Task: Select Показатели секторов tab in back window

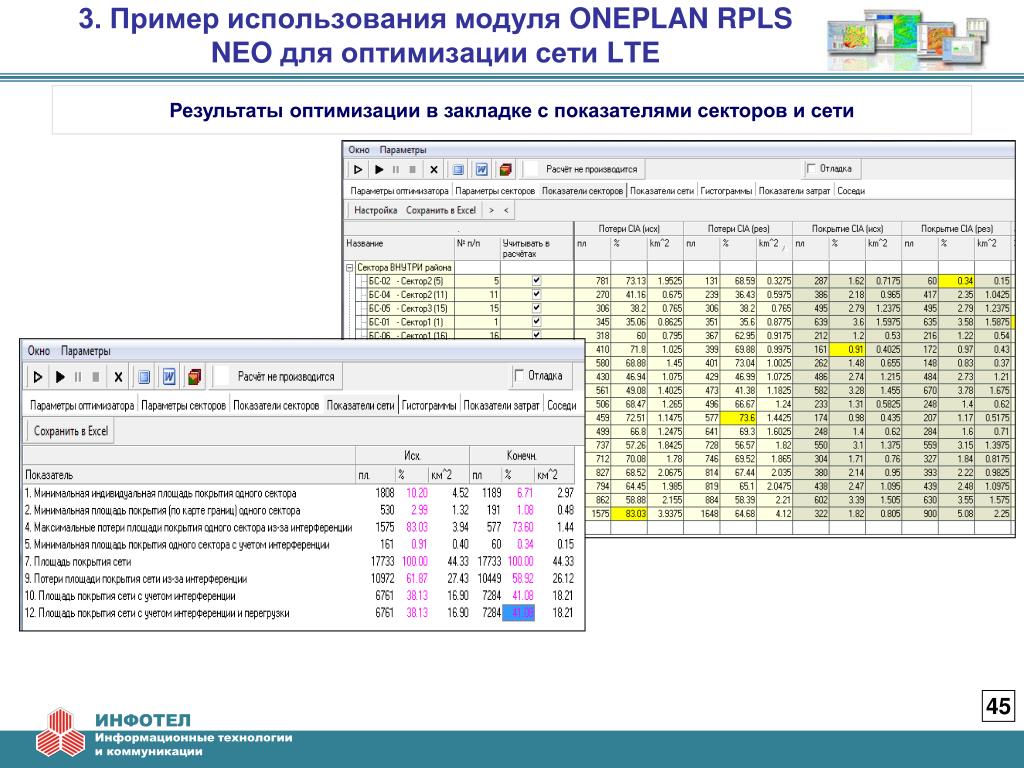Action: pyautogui.click(x=583, y=191)
